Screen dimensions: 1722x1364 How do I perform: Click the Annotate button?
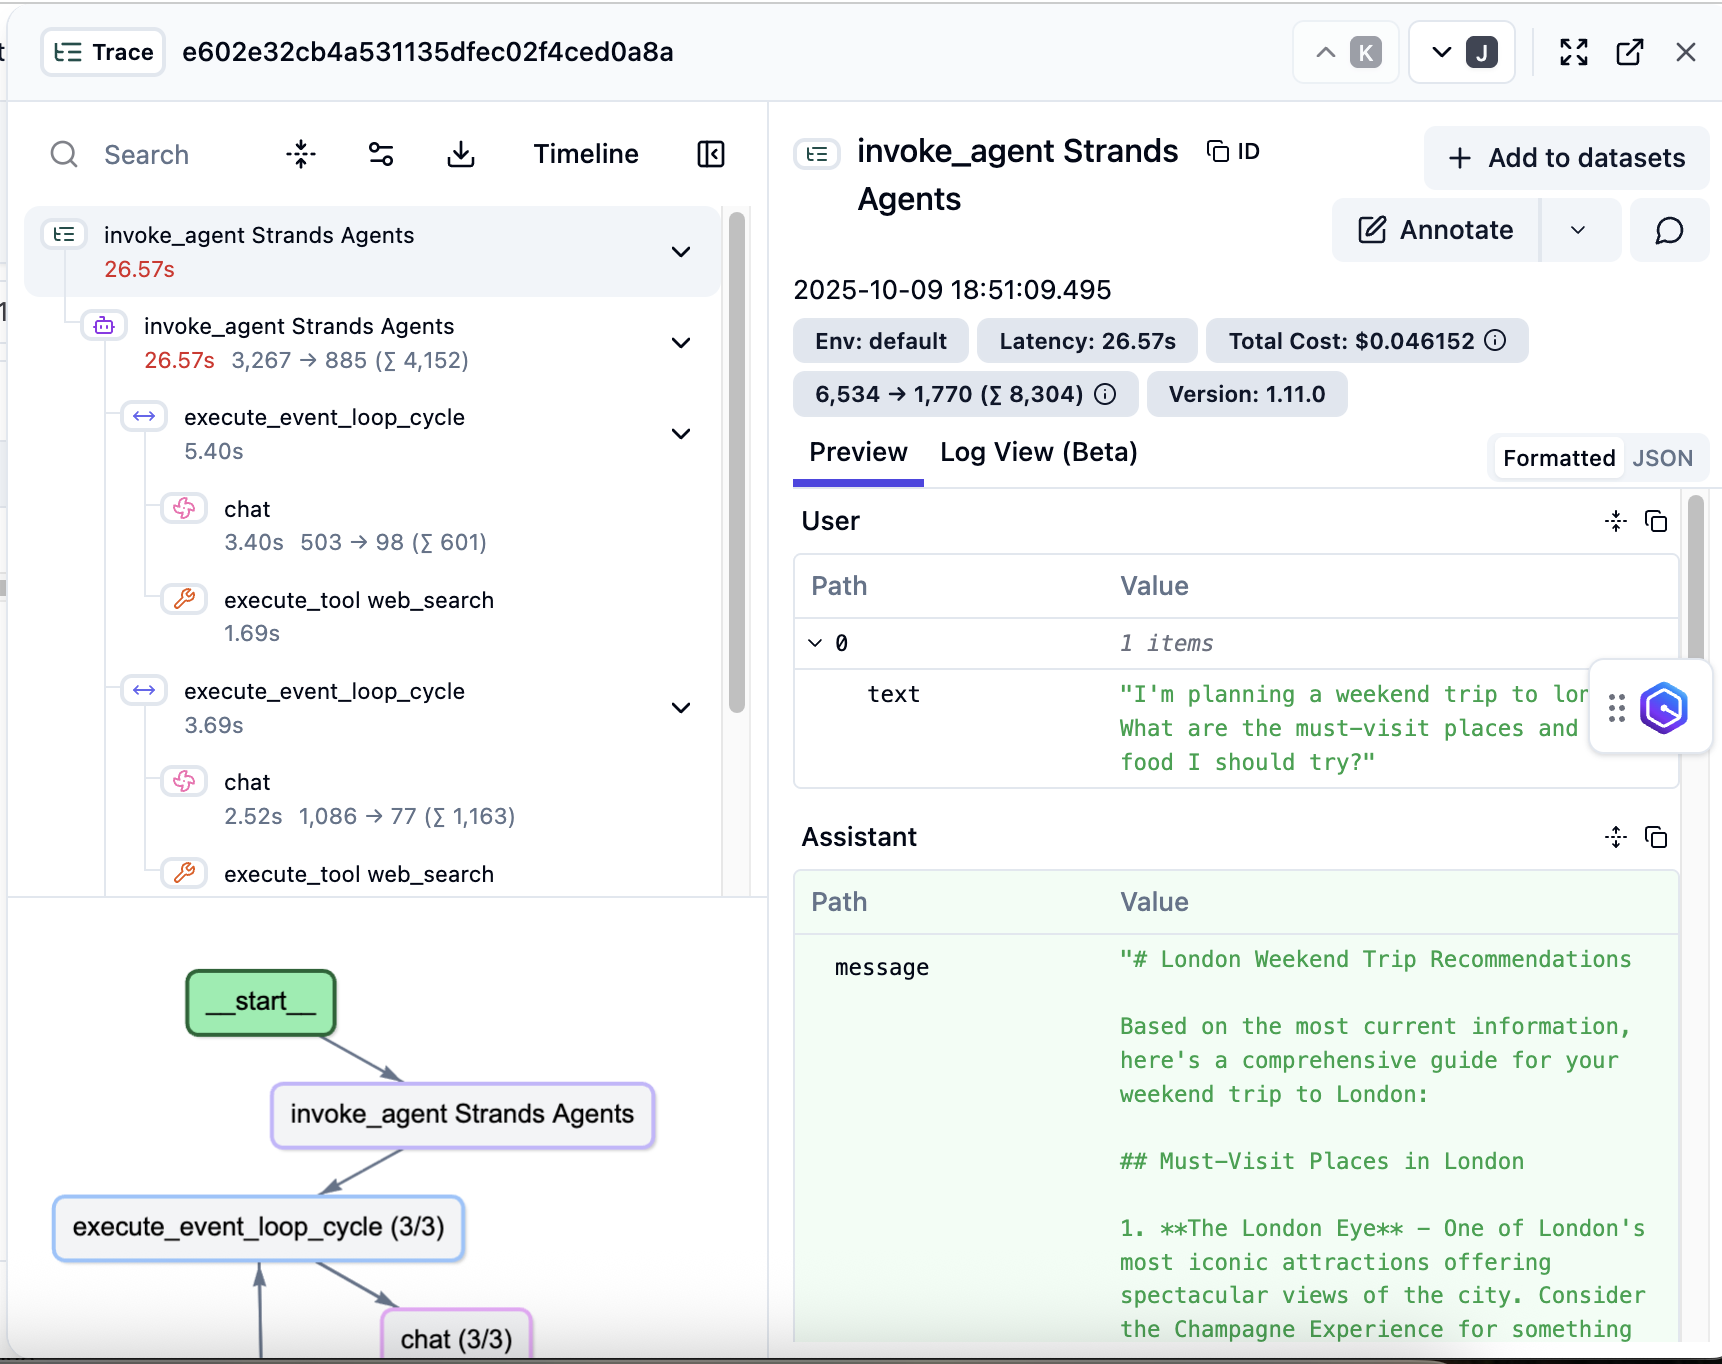pos(1436,230)
